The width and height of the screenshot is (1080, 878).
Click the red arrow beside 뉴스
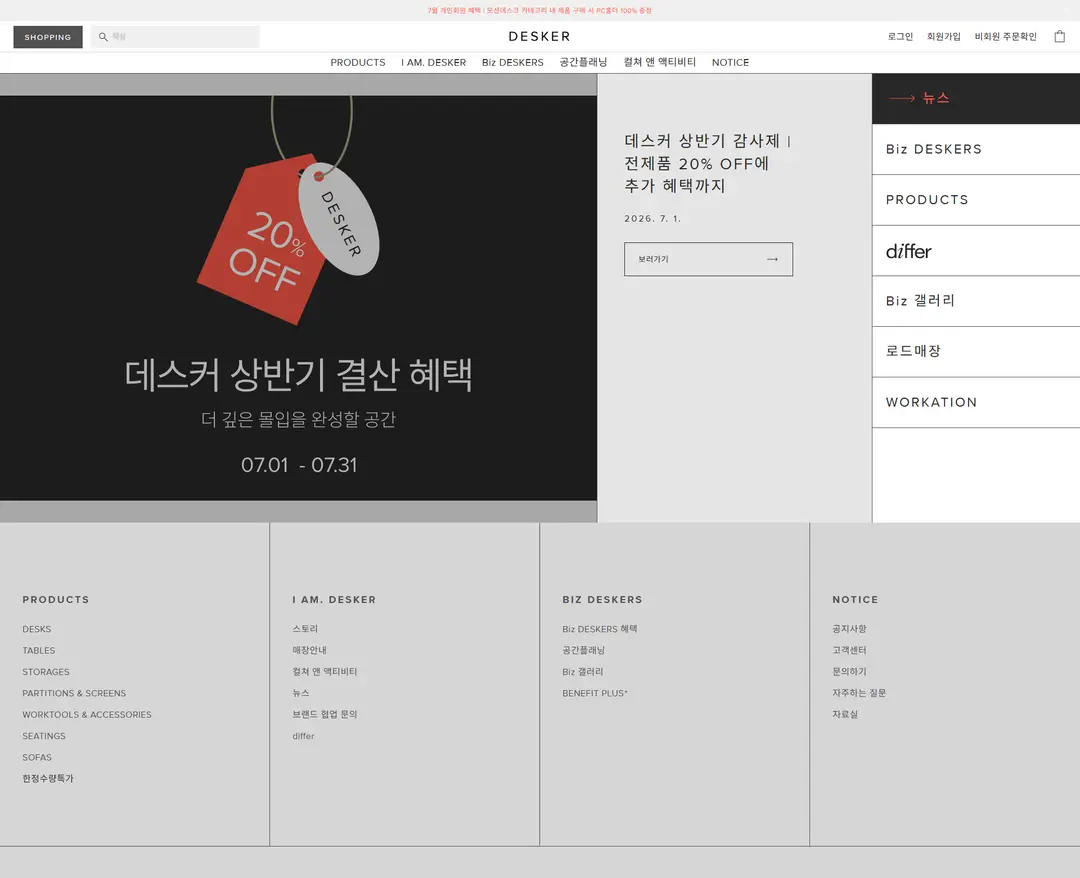click(x=902, y=98)
